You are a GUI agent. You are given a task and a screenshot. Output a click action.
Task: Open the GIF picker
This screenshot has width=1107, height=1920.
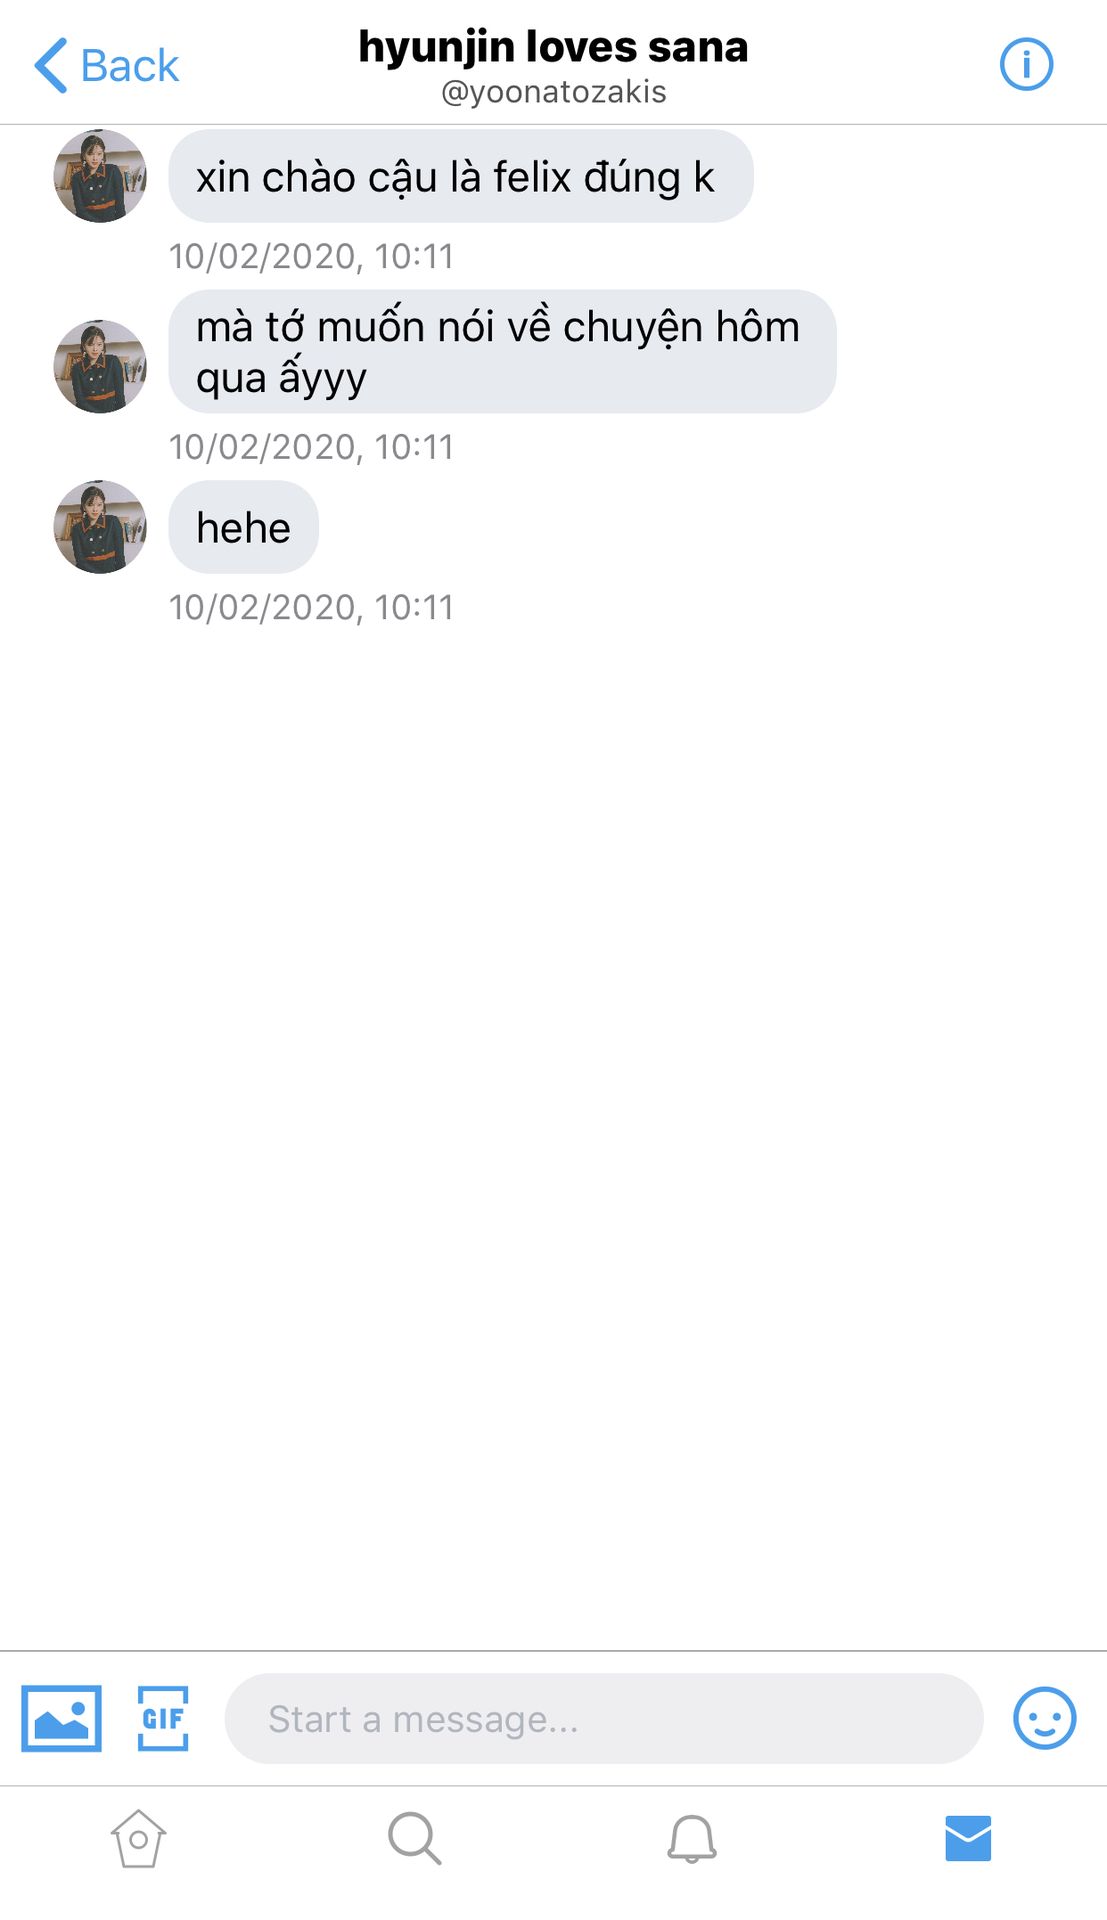point(163,1718)
